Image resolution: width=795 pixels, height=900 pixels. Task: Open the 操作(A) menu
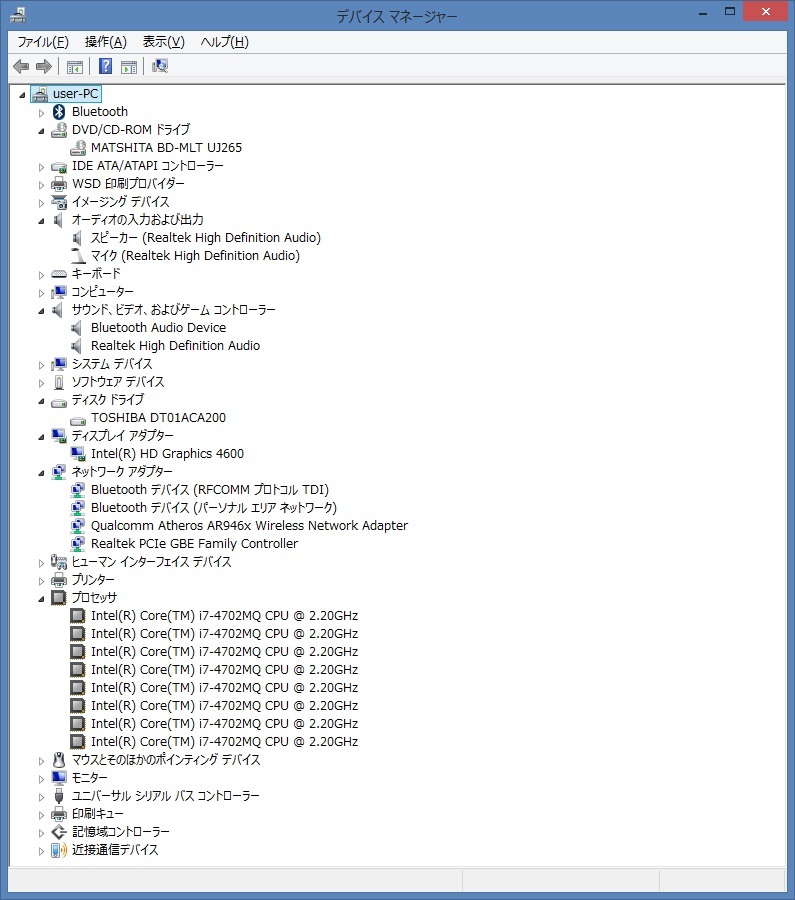tap(106, 42)
